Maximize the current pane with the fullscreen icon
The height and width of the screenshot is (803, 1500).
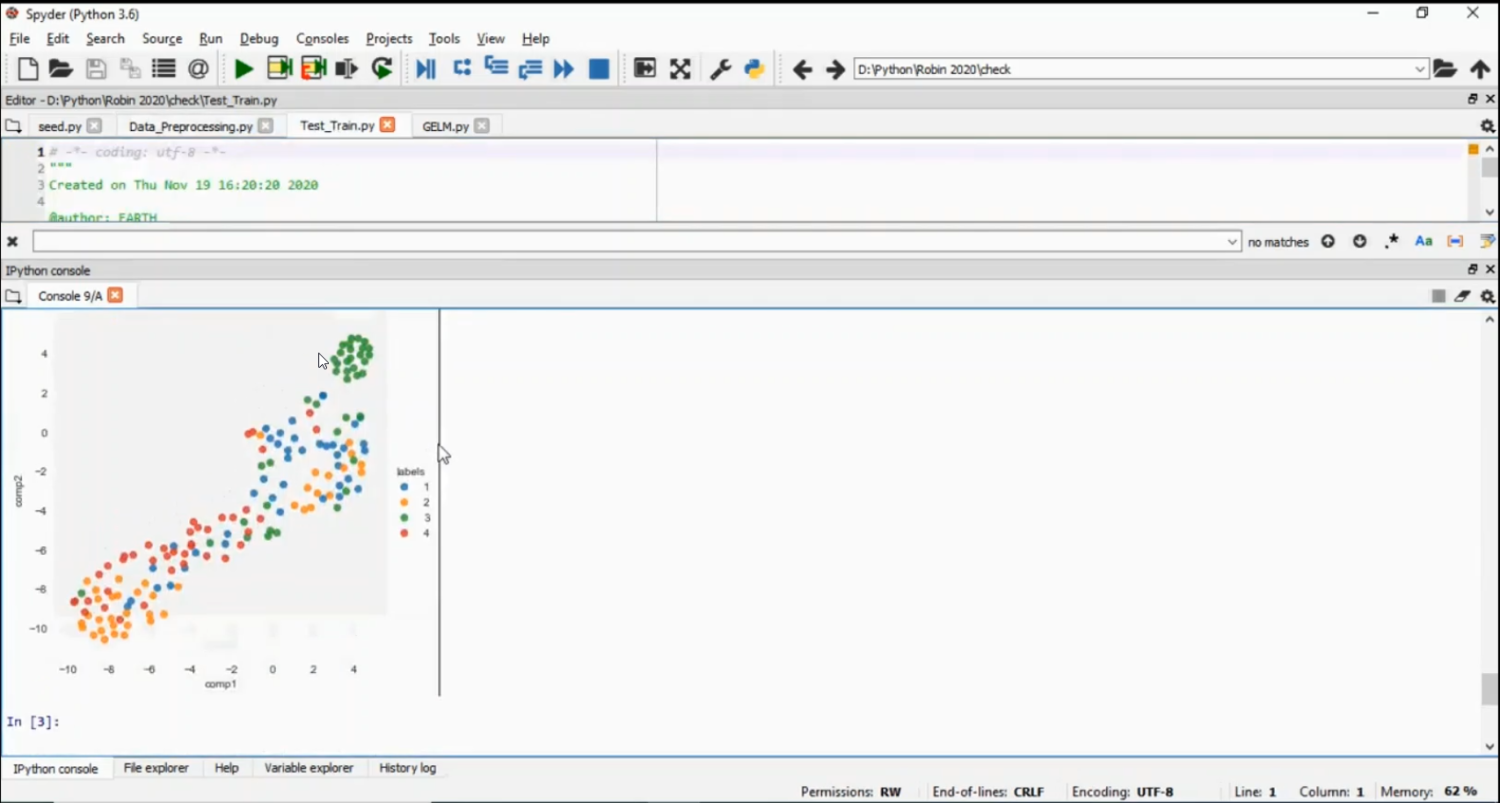[680, 69]
